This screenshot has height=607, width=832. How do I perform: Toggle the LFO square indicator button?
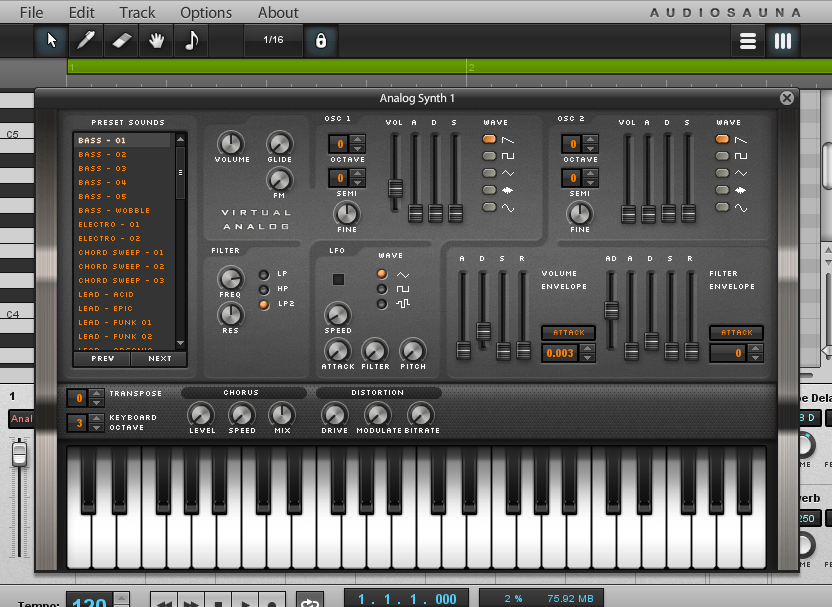(338, 279)
